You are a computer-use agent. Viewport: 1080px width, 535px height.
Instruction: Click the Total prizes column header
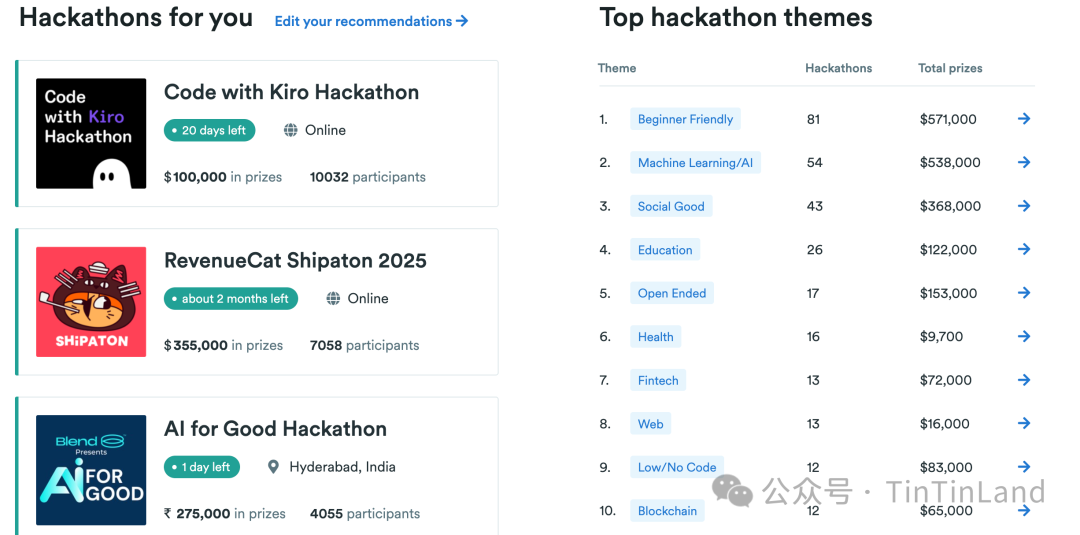tap(951, 68)
